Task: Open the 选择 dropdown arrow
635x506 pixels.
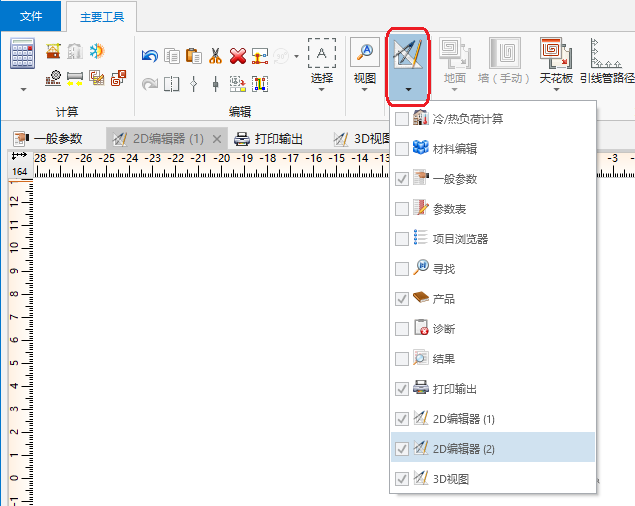Action: 321,90
